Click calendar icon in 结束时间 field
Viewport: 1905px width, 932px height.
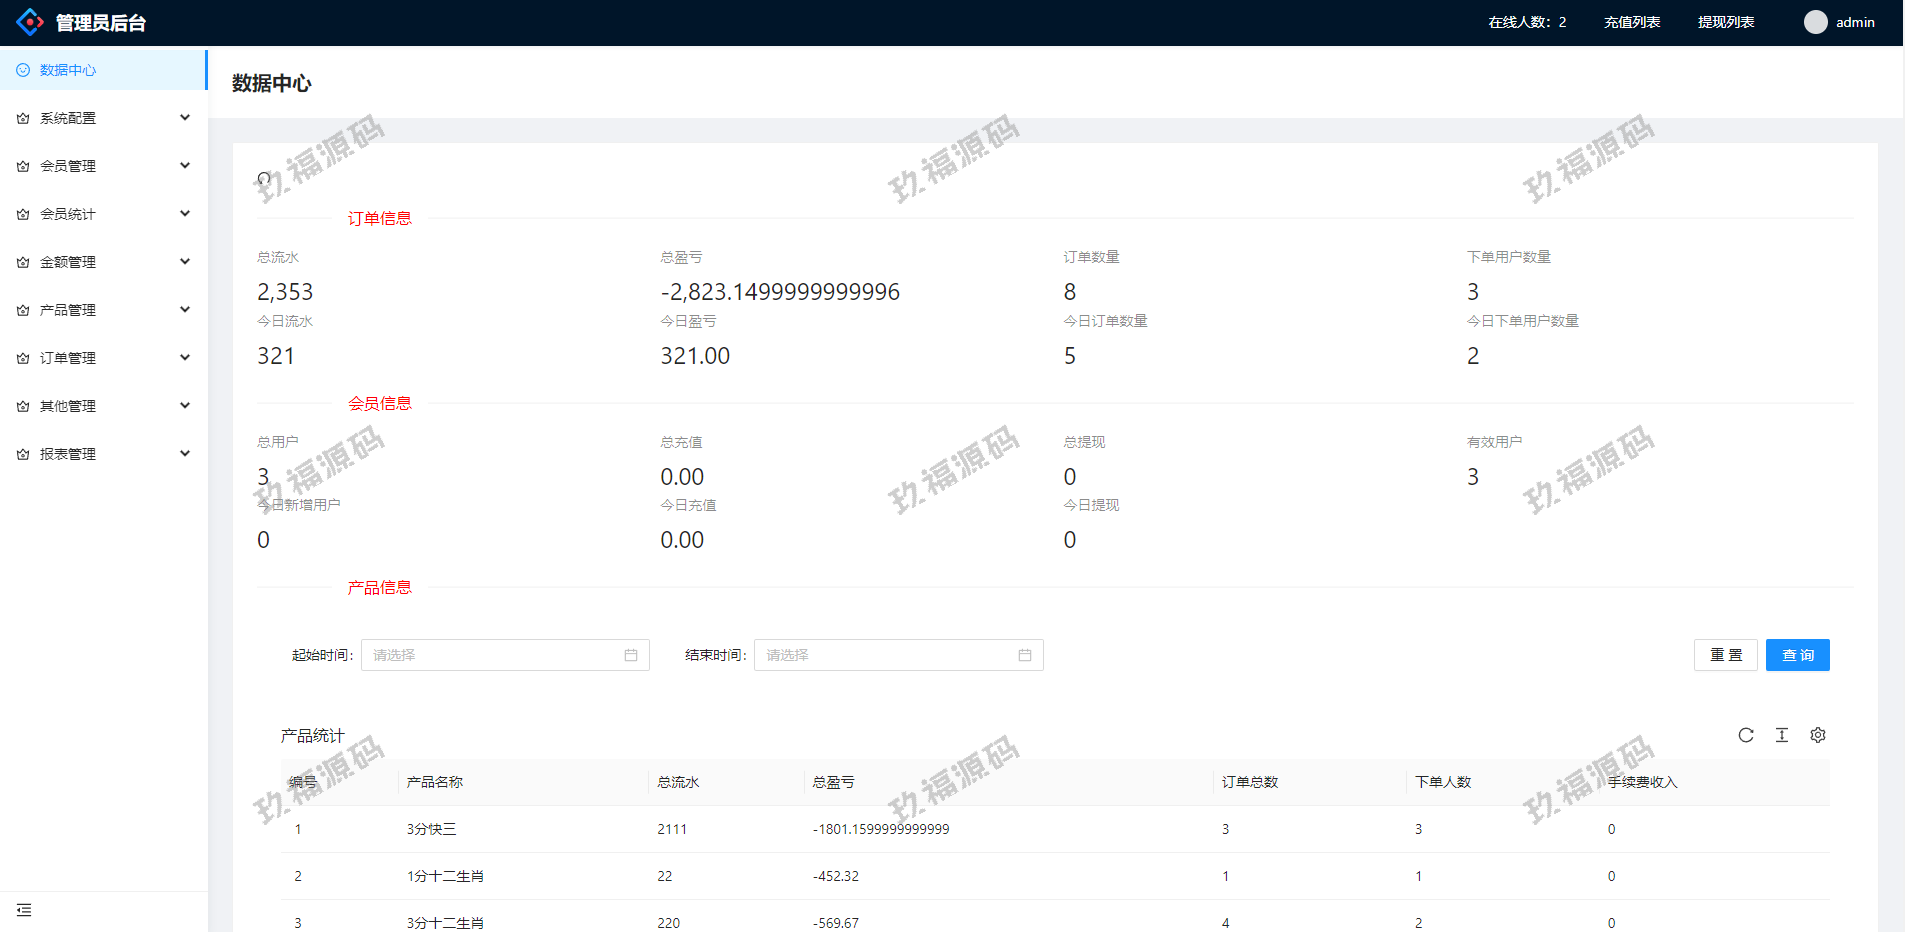click(x=1025, y=655)
